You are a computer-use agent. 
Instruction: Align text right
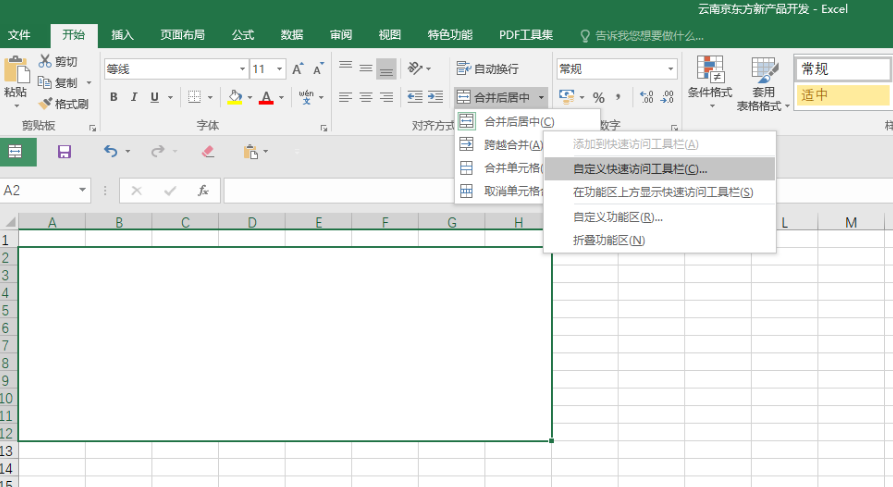coord(386,97)
